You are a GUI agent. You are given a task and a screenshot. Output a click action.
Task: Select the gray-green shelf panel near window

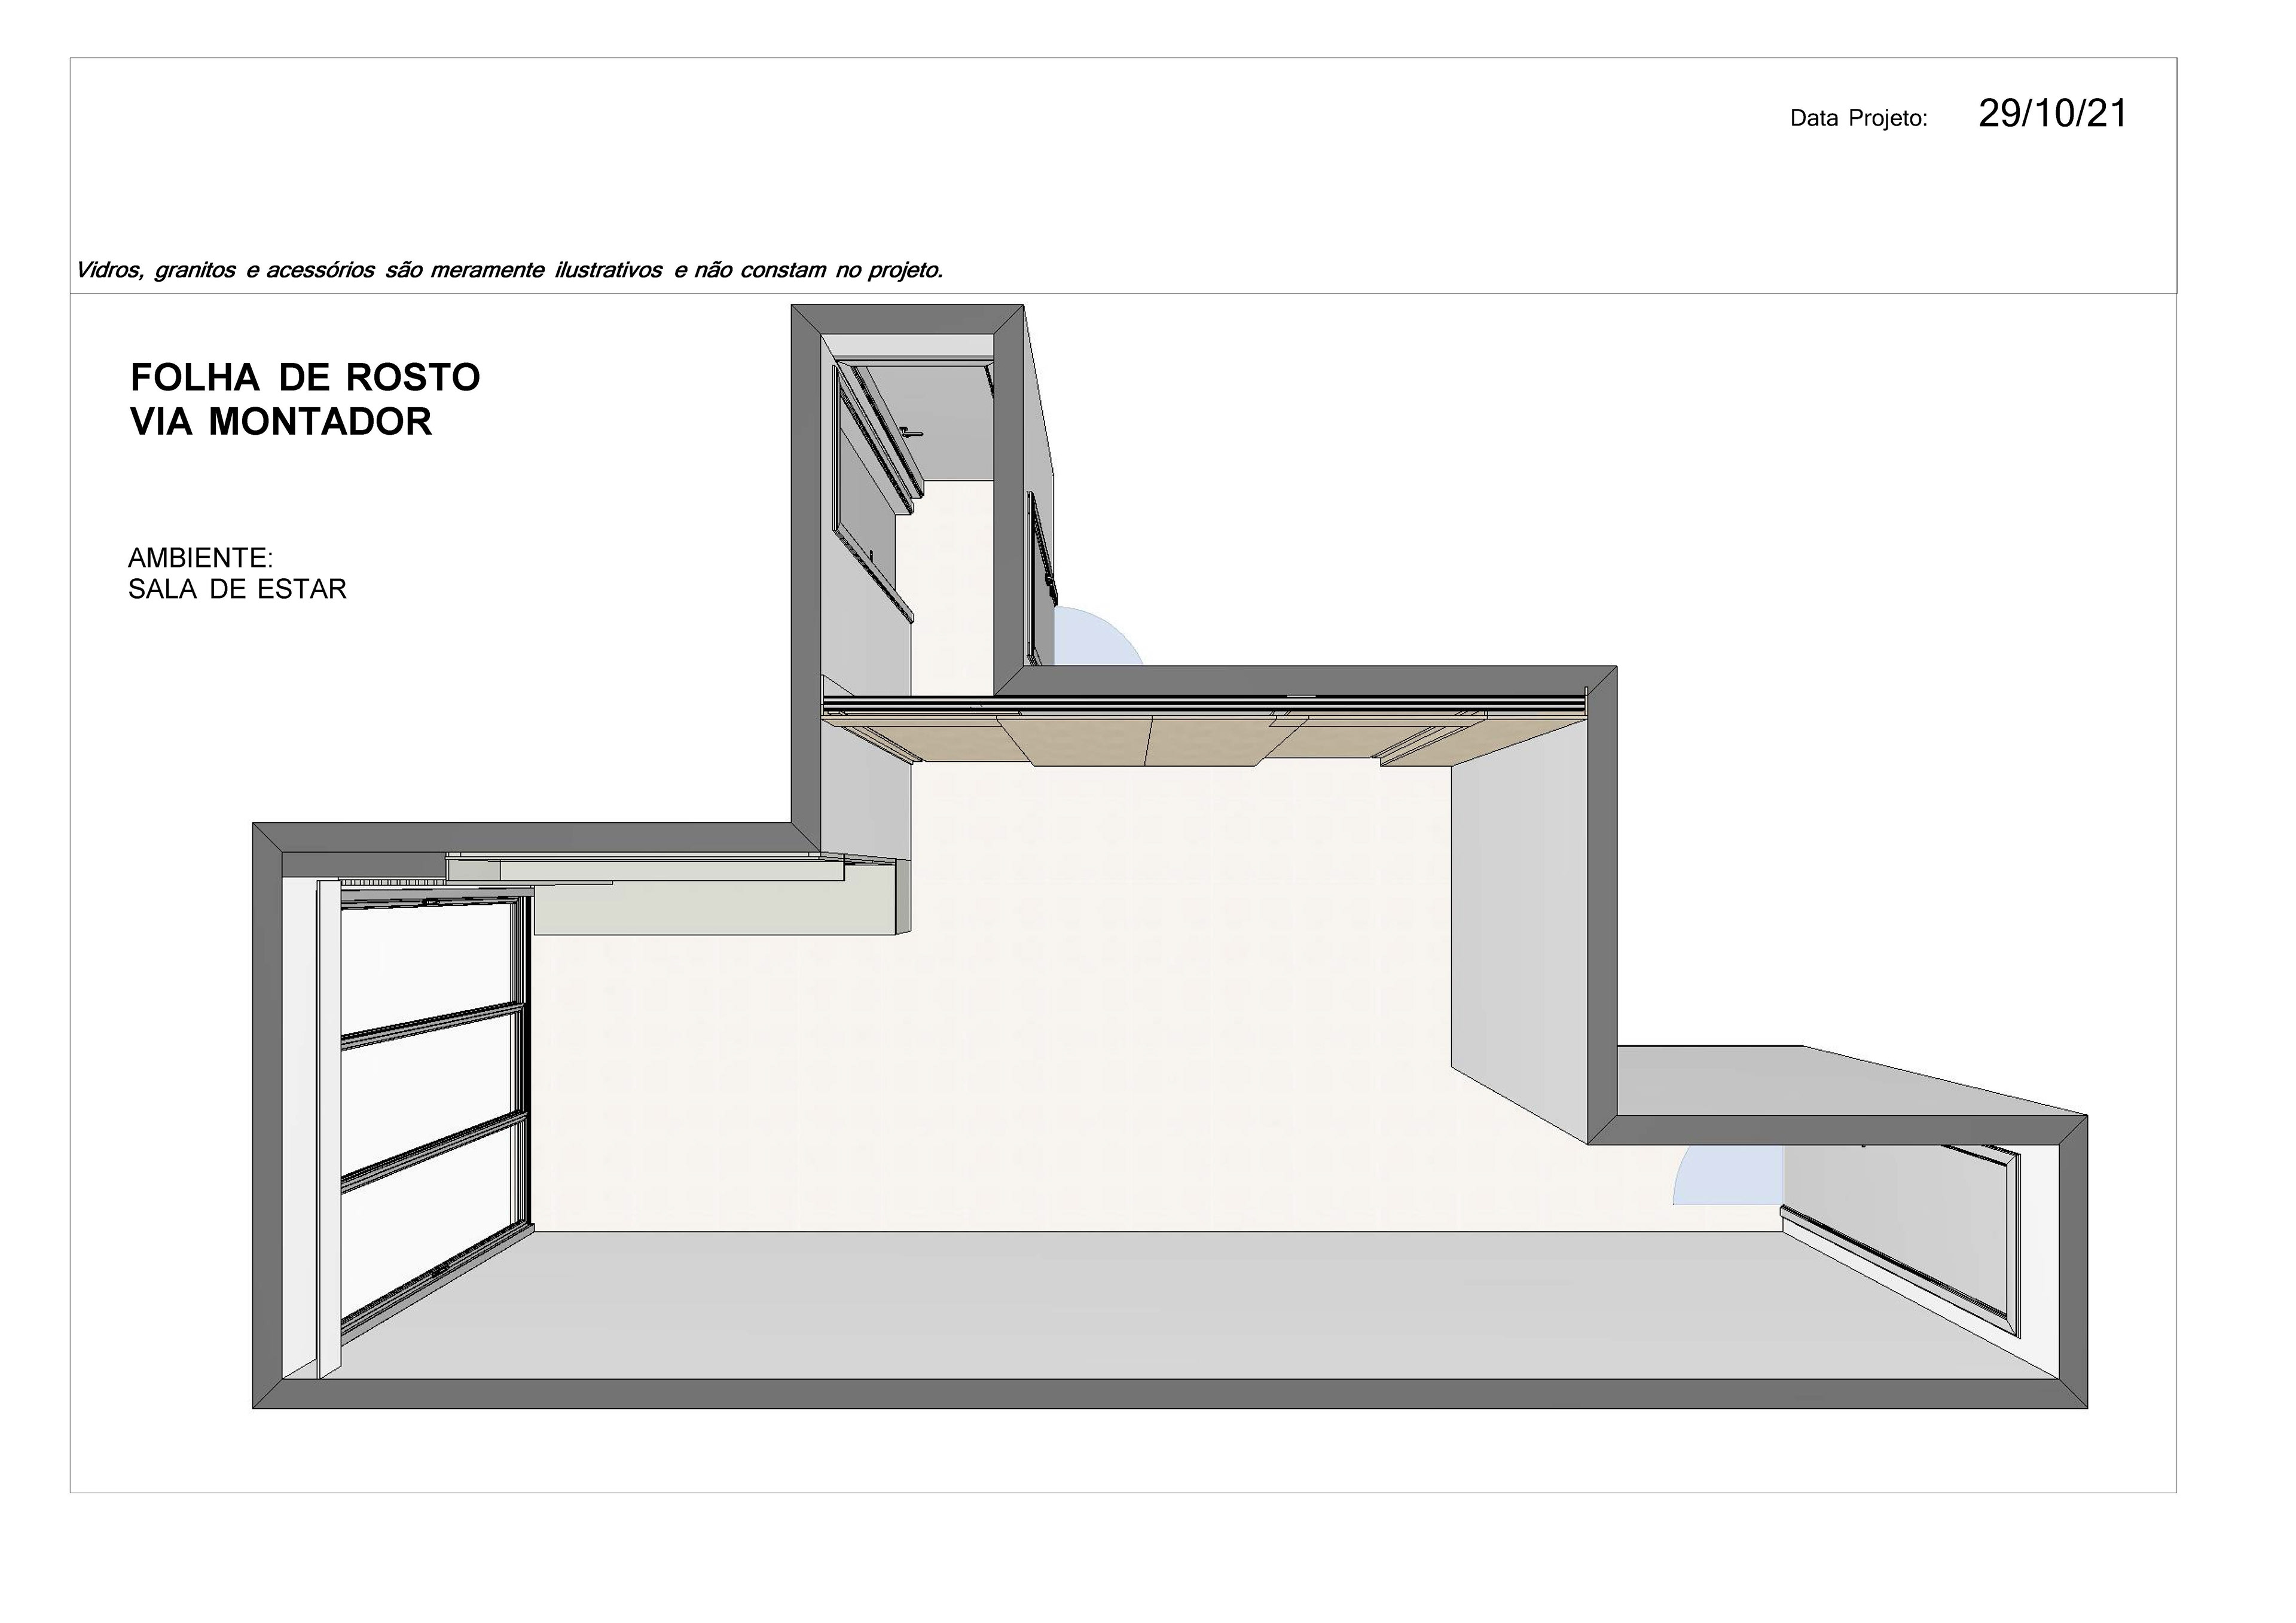click(715, 910)
